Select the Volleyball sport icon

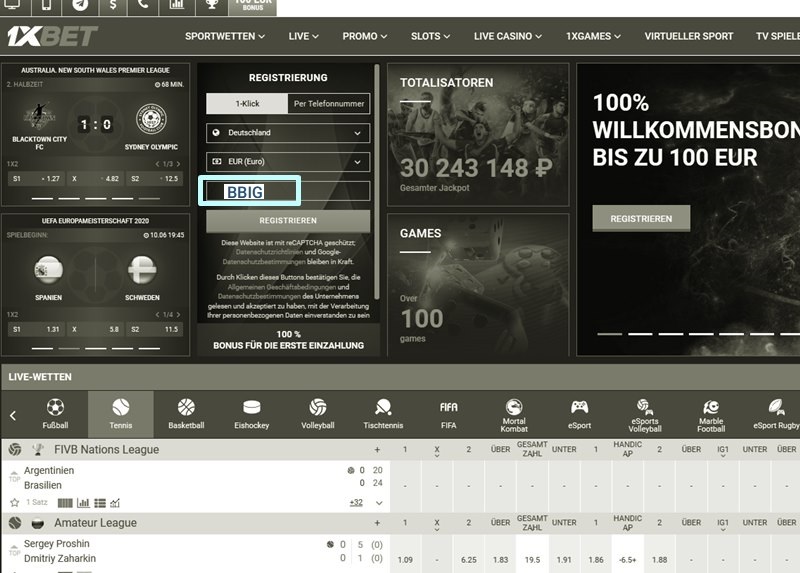(317, 414)
